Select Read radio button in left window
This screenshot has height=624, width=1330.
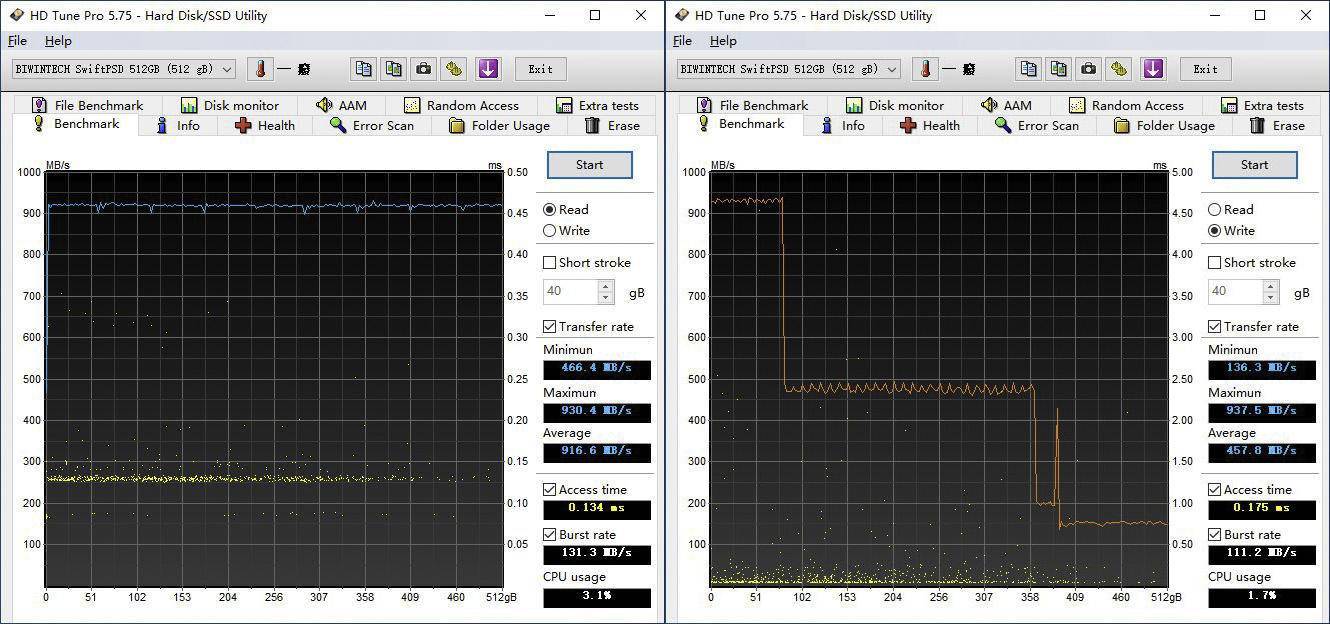coord(549,210)
